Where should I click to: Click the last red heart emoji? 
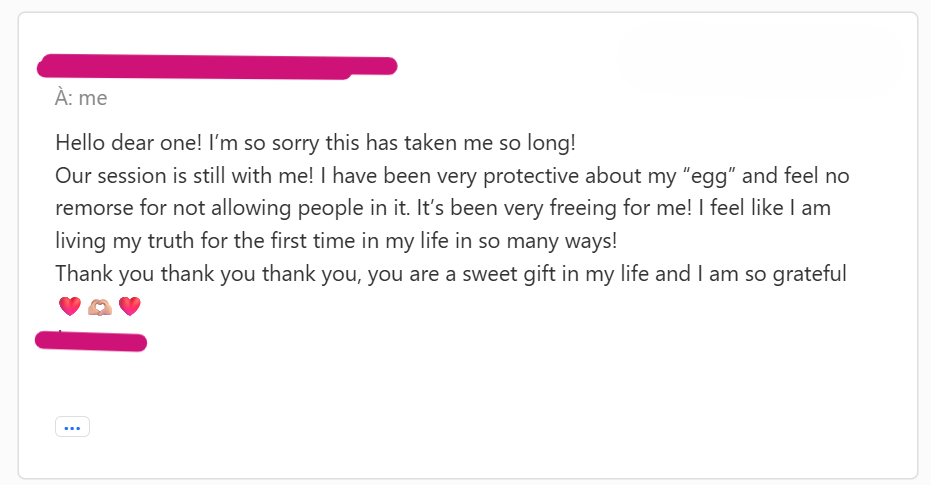point(130,306)
